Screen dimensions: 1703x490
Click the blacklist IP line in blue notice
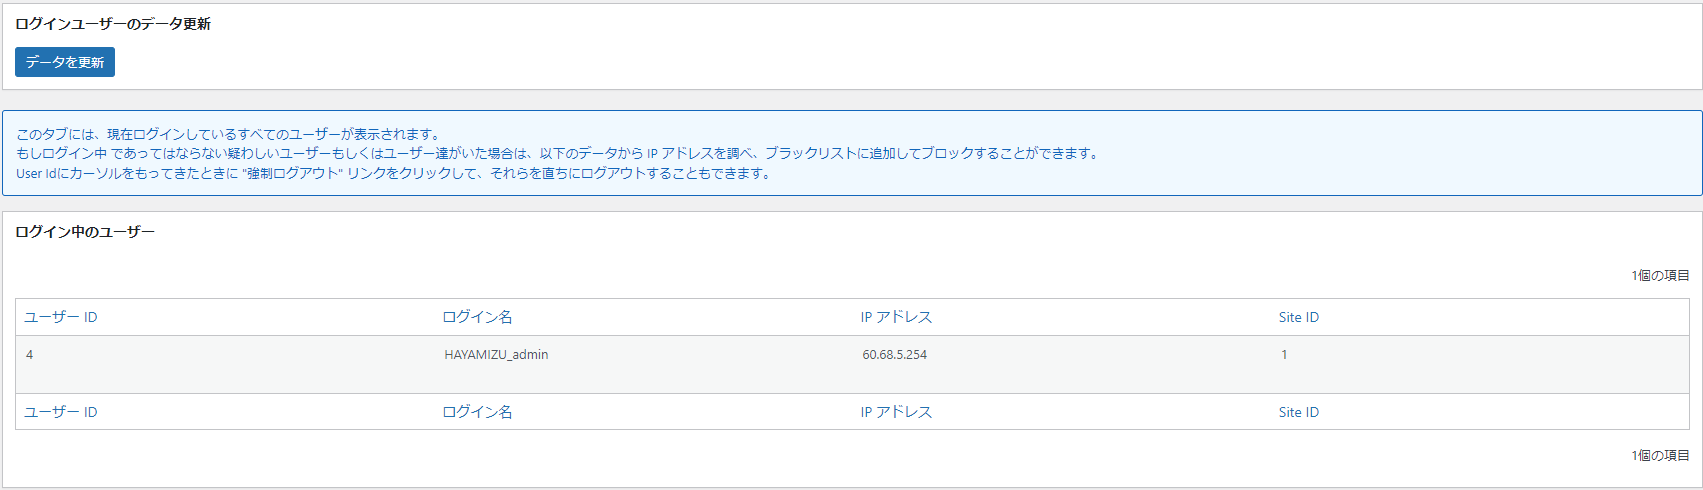click(558, 154)
